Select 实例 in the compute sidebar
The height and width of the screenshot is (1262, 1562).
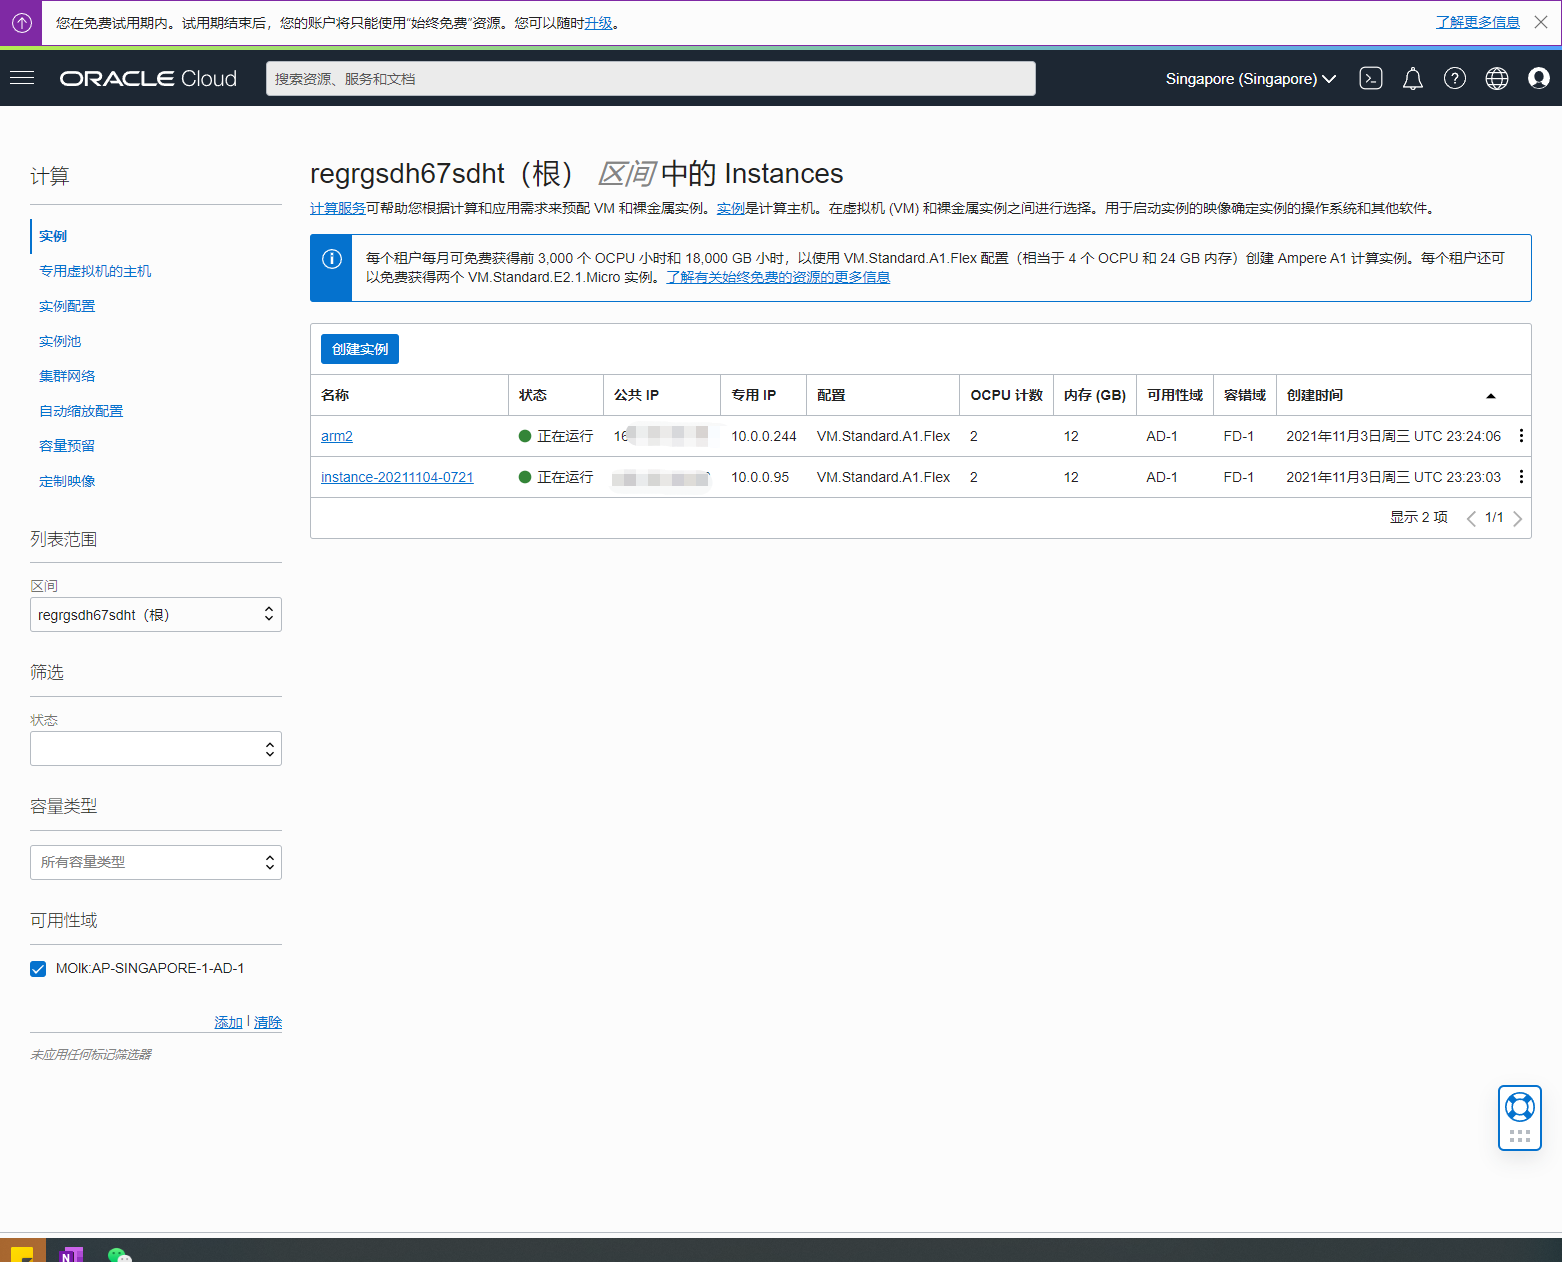53,236
